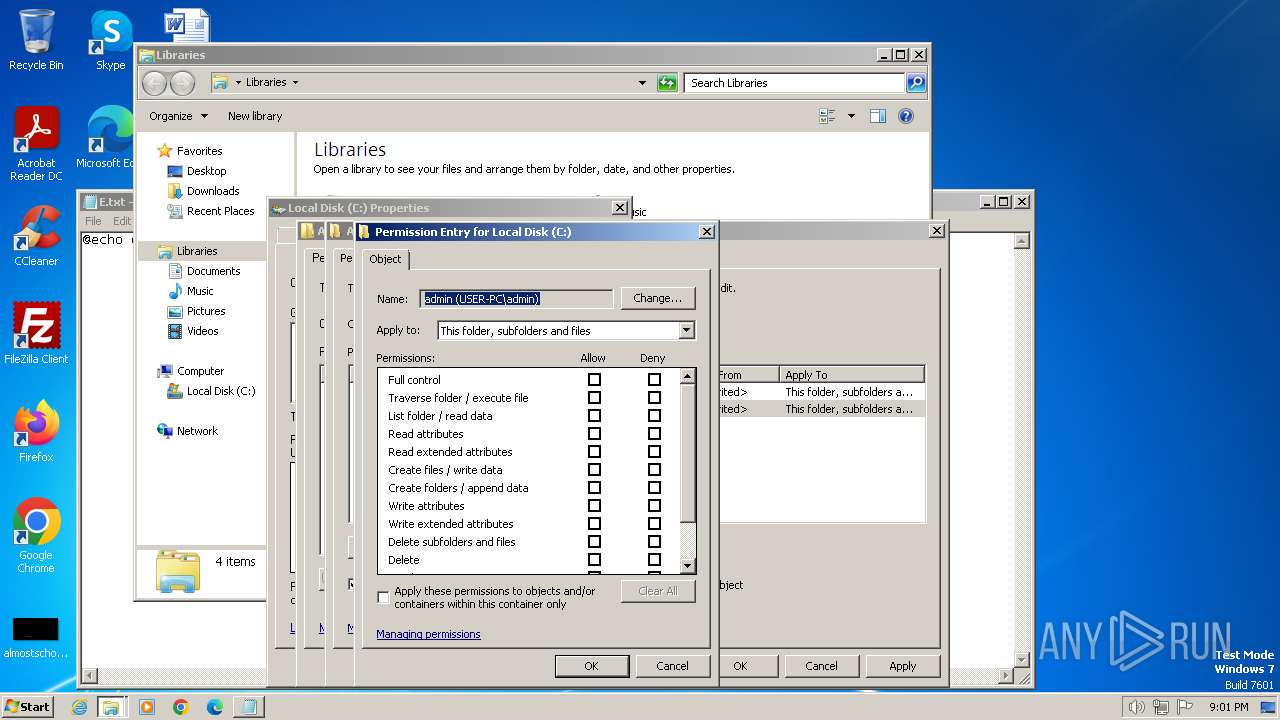Open Windows Media Player from the taskbar
This screenshot has width=1280, height=720.
(x=147, y=707)
